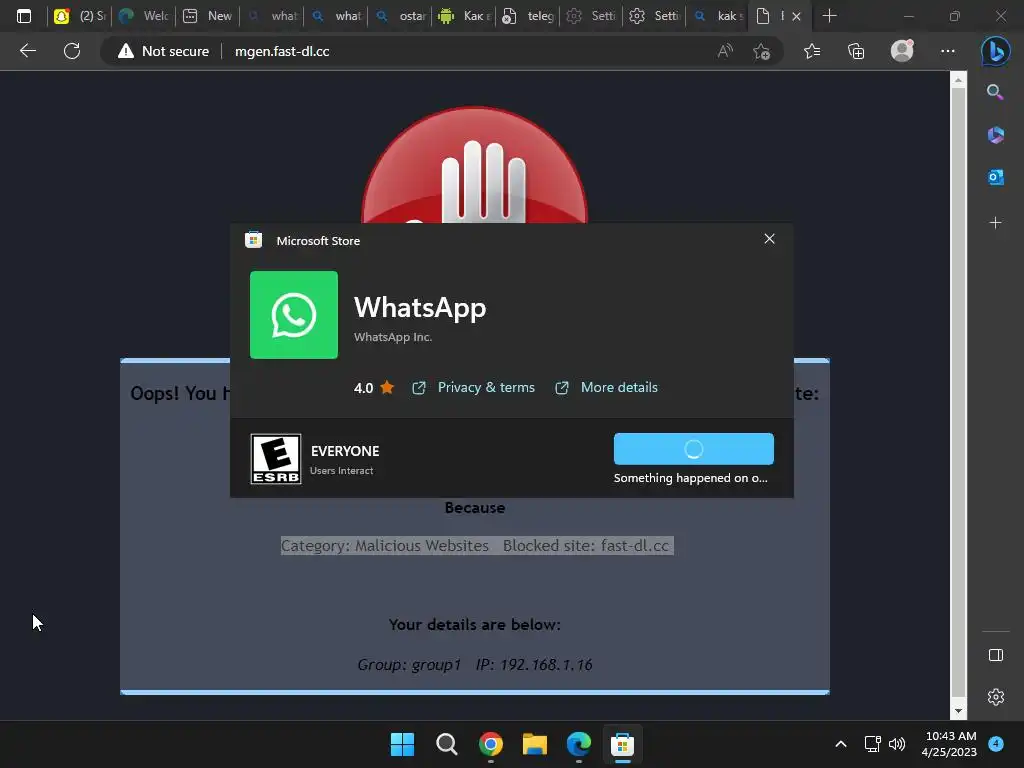
Task: Click page scrollbar down arrow
Action: [x=958, y=711]
